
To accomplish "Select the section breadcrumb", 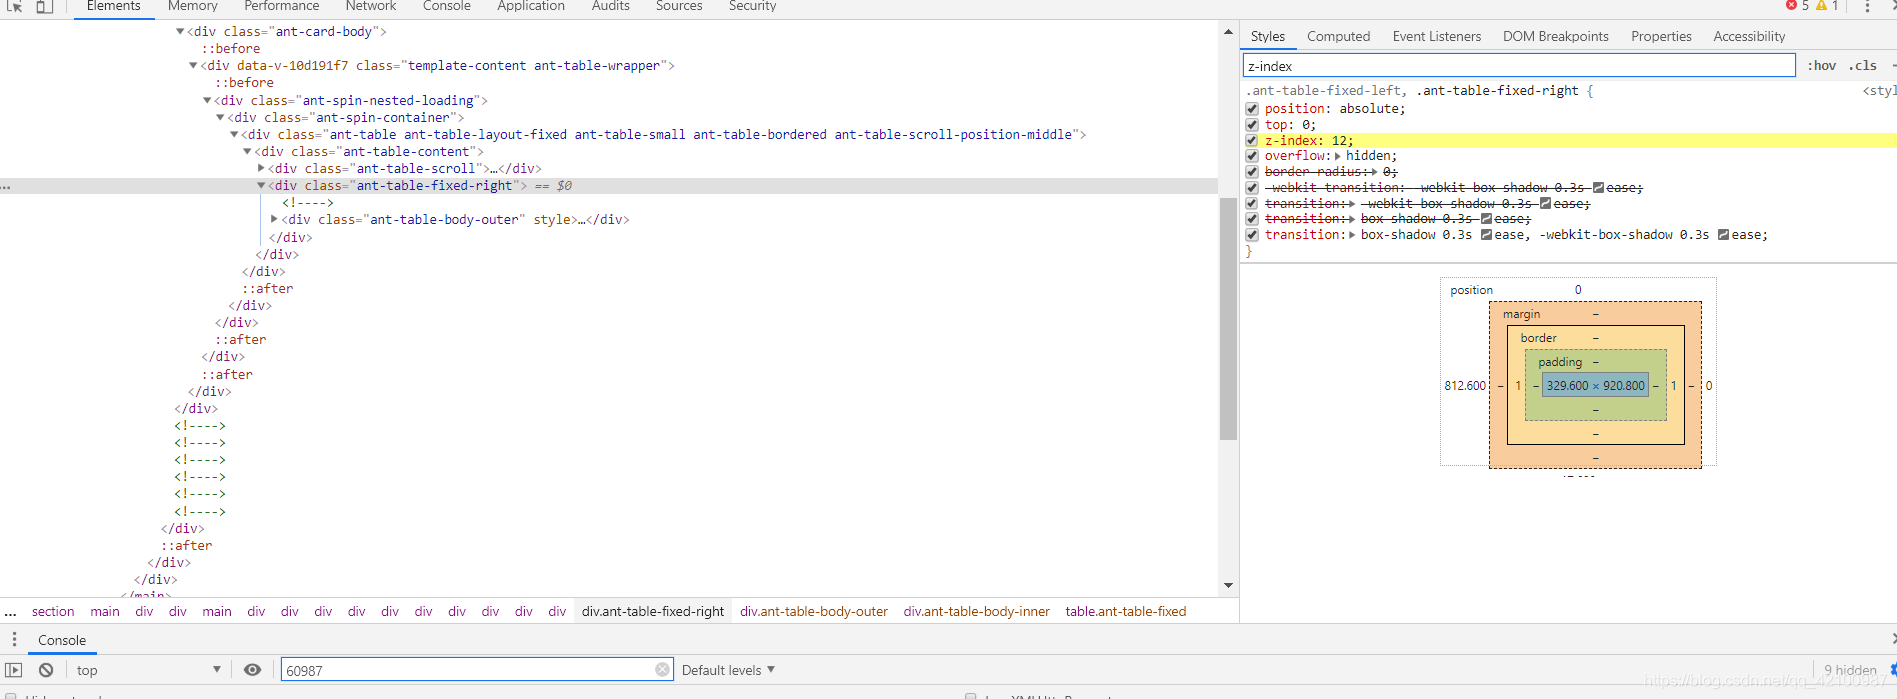I will coord(53,612).
